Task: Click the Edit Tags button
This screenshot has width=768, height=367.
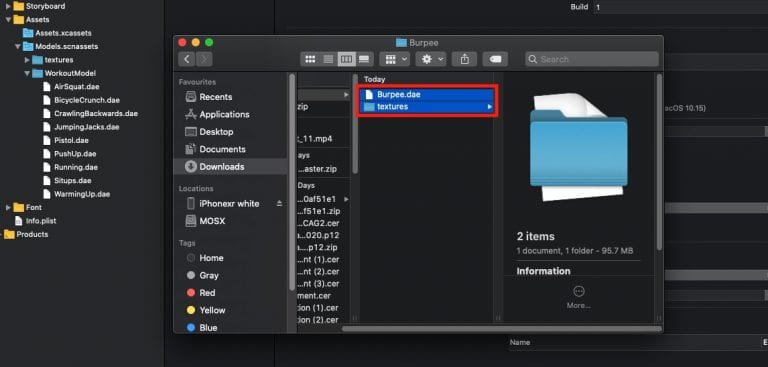Action: 495,59
